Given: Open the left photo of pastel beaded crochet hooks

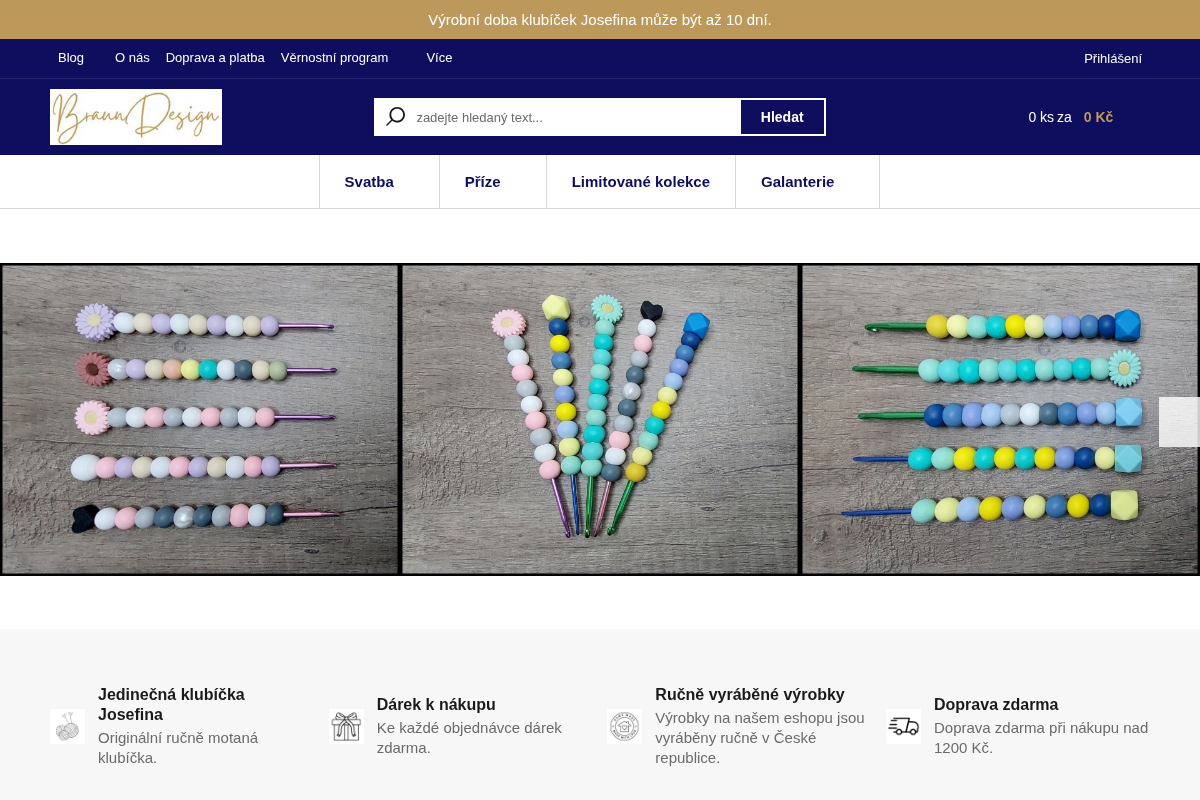Looking at the screenshot, I should click(x=200, y=419).
